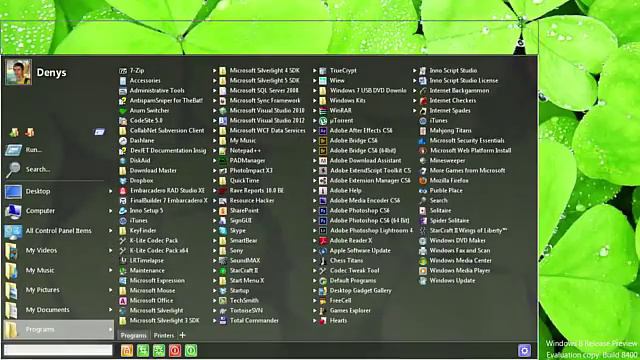The height and width of the screenshot is (360, 640).
Task: Open Windows Update icon
Action: (423, 280)
